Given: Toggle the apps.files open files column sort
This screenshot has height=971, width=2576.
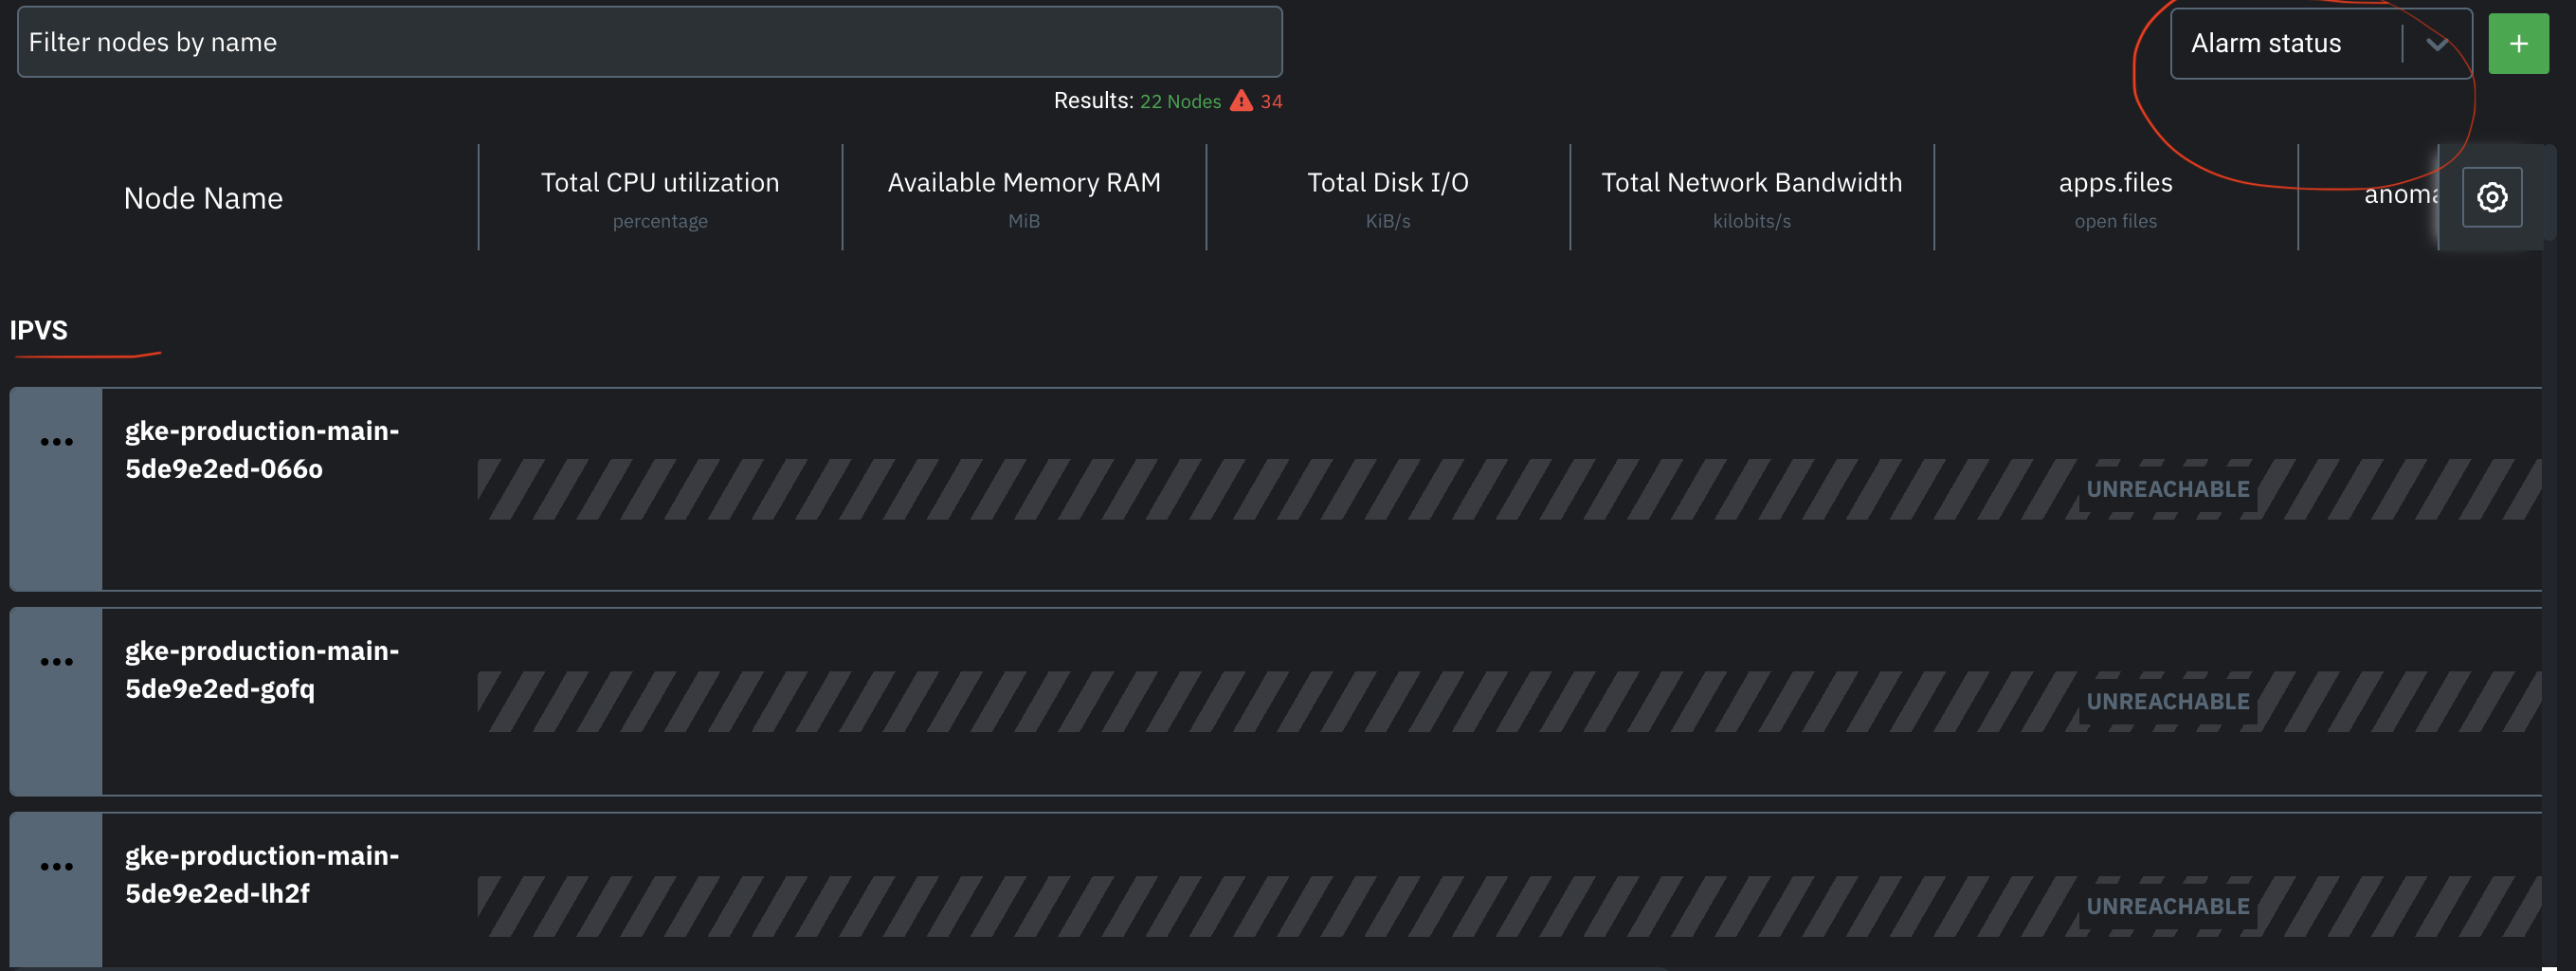Looking at the screenshot, I should tap(2116, 182).
